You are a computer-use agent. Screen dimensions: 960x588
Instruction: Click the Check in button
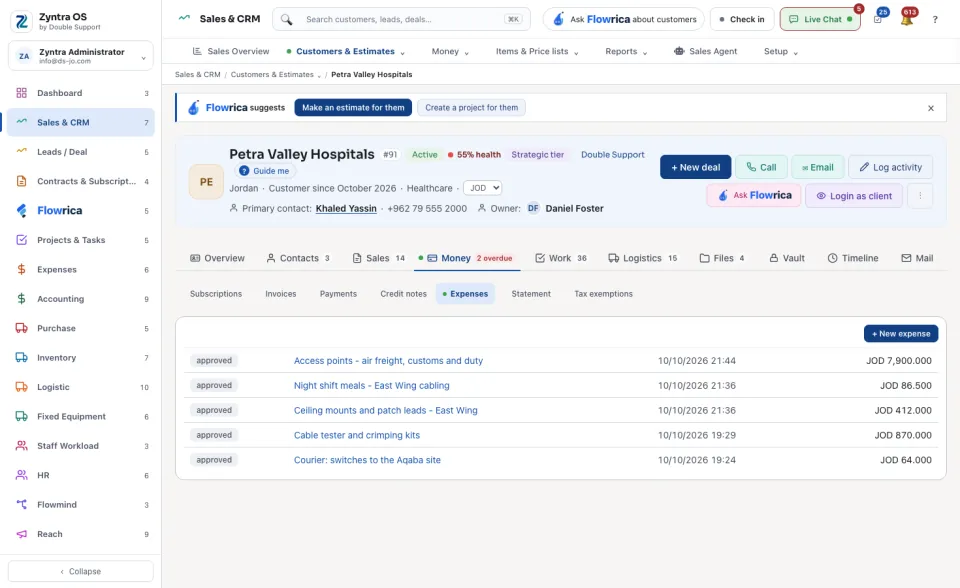pos(742,20)
